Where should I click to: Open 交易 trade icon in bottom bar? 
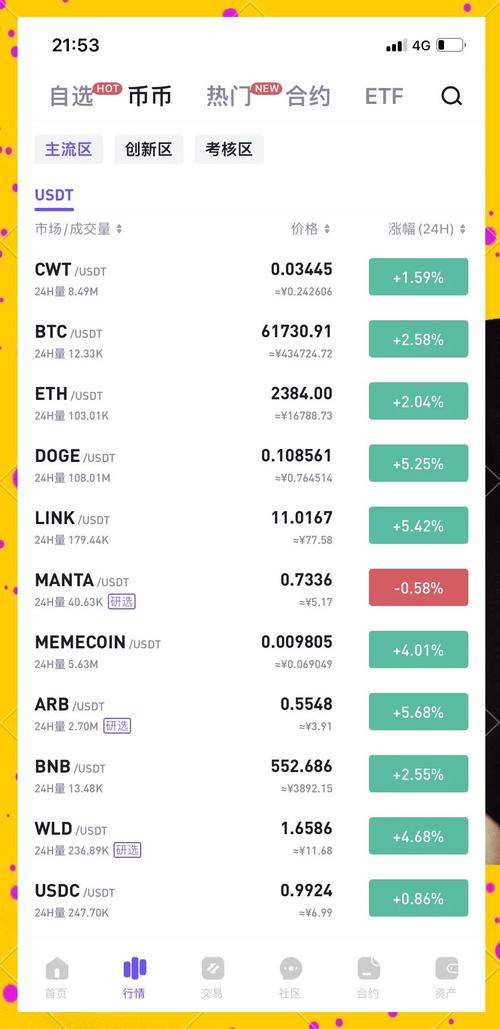[x=213, y=968]
